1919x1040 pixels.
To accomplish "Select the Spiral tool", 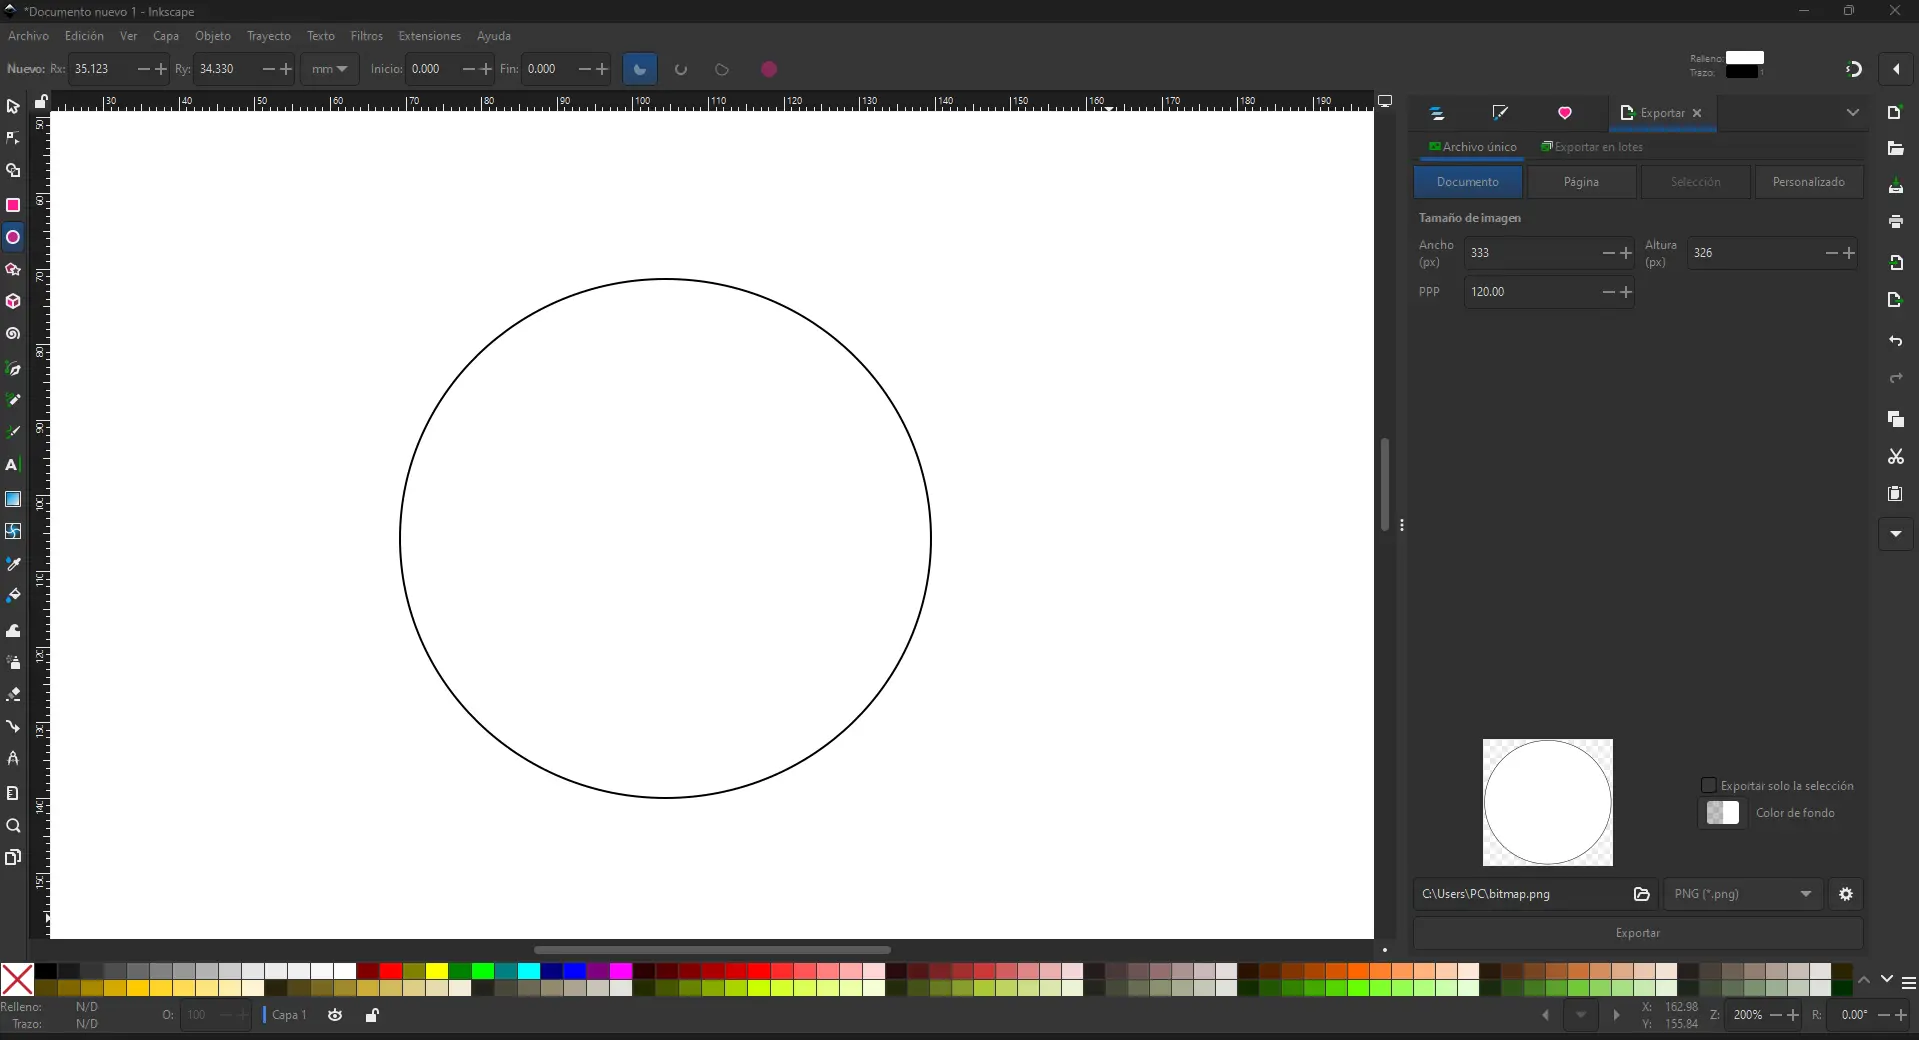I will 13,334.
